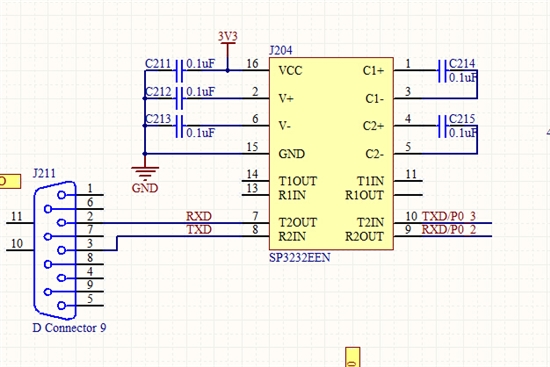Select the D Connector 9 comment text

tap(69, 328)
